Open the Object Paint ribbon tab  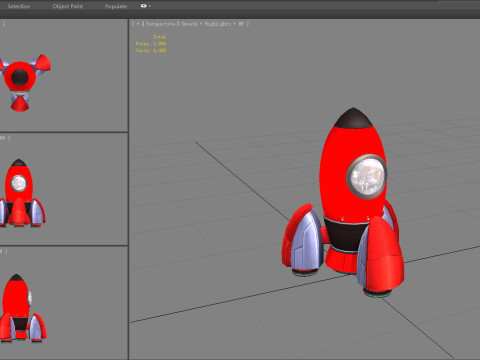pyautogui.click(x=68, y=6)
